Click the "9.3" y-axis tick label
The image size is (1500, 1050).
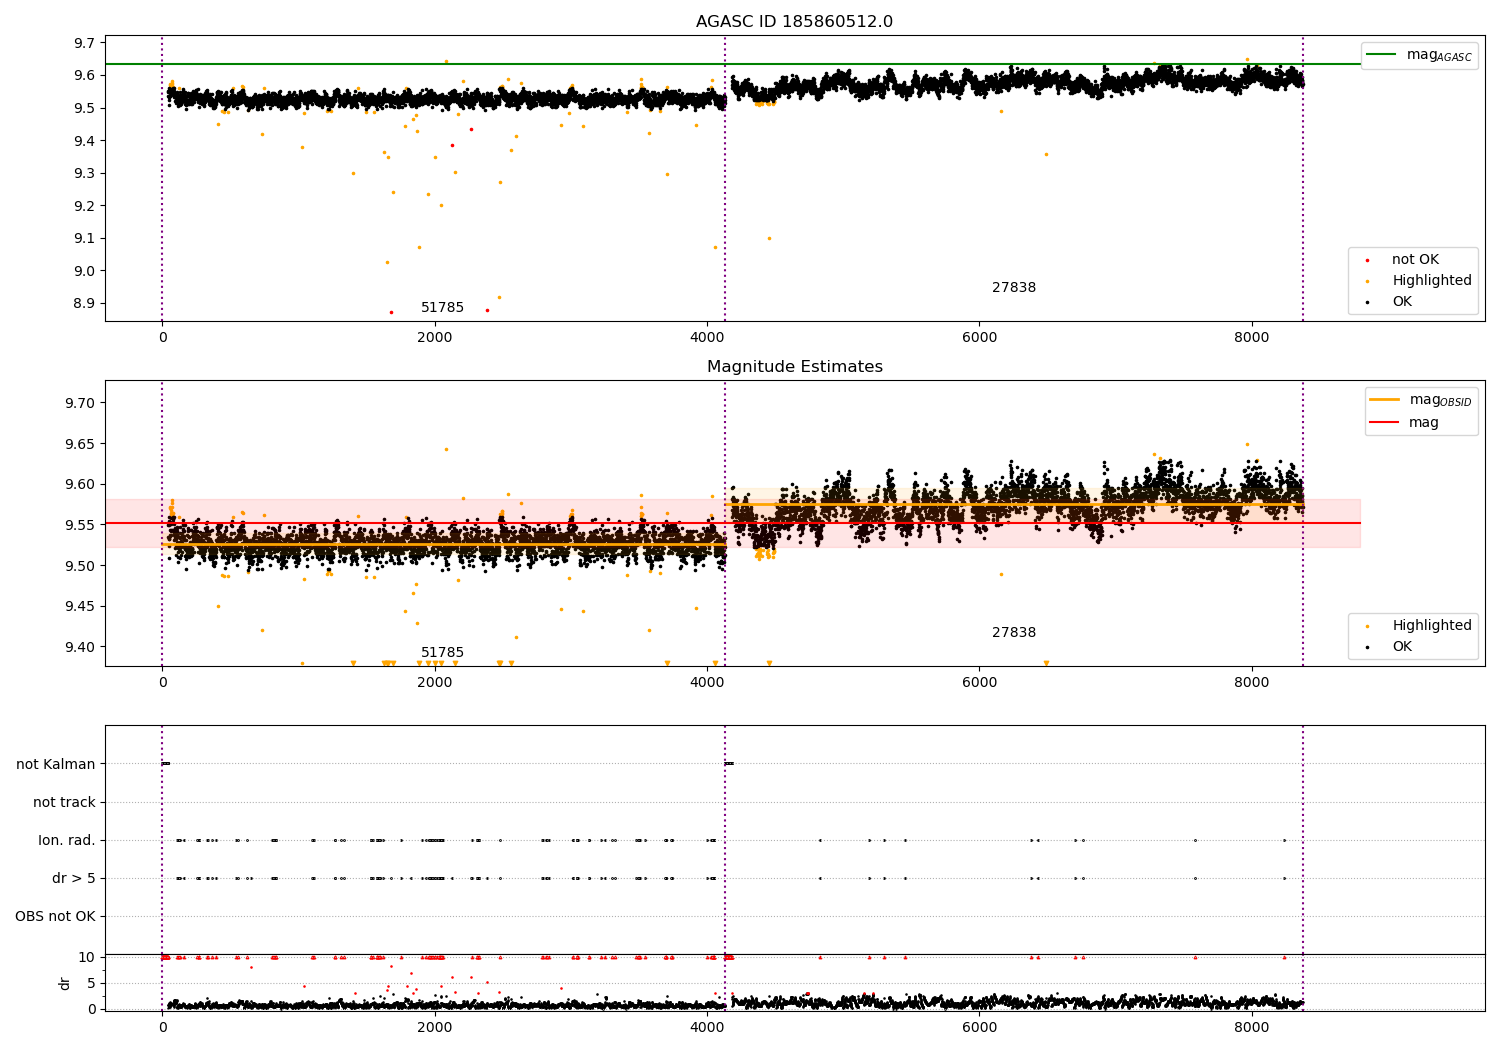coord(85,173)
